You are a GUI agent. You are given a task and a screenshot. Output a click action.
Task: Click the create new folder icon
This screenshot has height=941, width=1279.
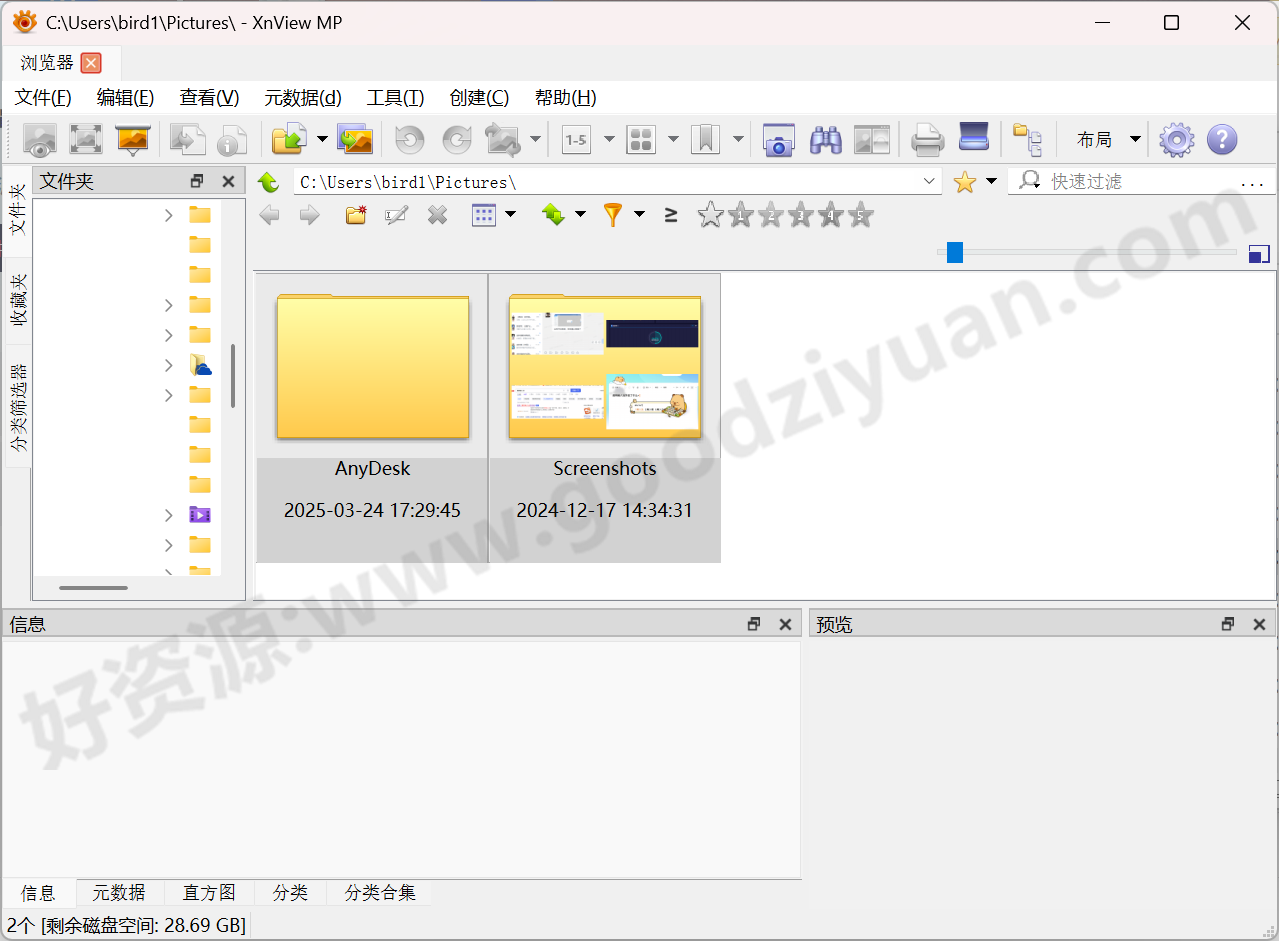coord(355,214)
